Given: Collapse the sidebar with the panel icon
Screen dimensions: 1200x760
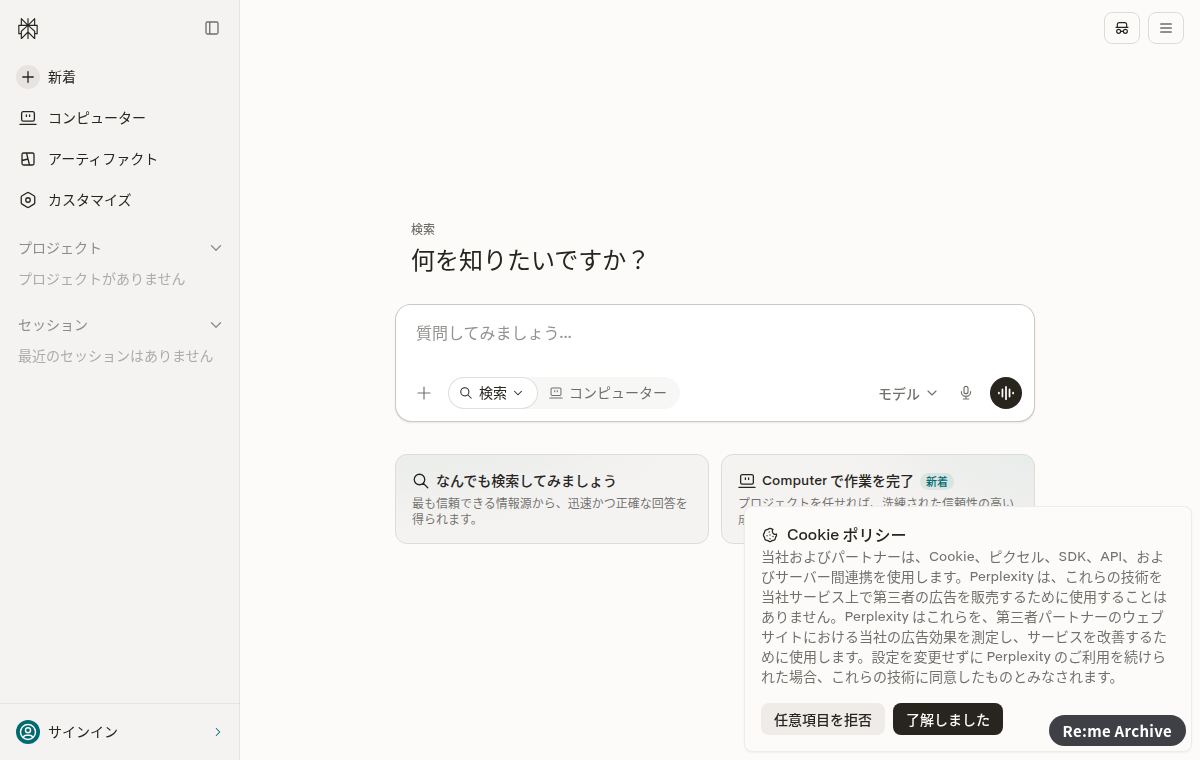Looking at the screenshot, I should point(212,28).
